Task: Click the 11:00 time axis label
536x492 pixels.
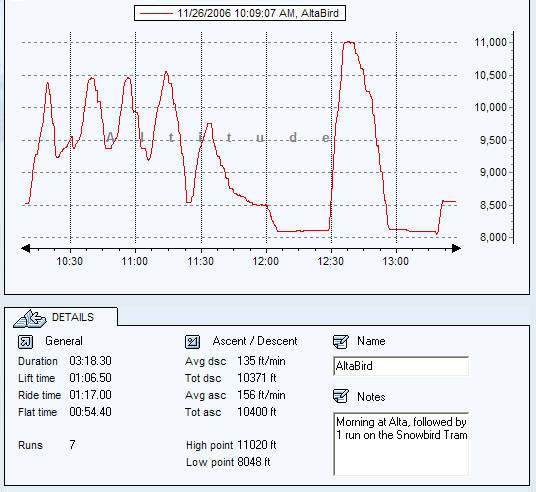Action: pyautogui.click(x=135, y=262)
